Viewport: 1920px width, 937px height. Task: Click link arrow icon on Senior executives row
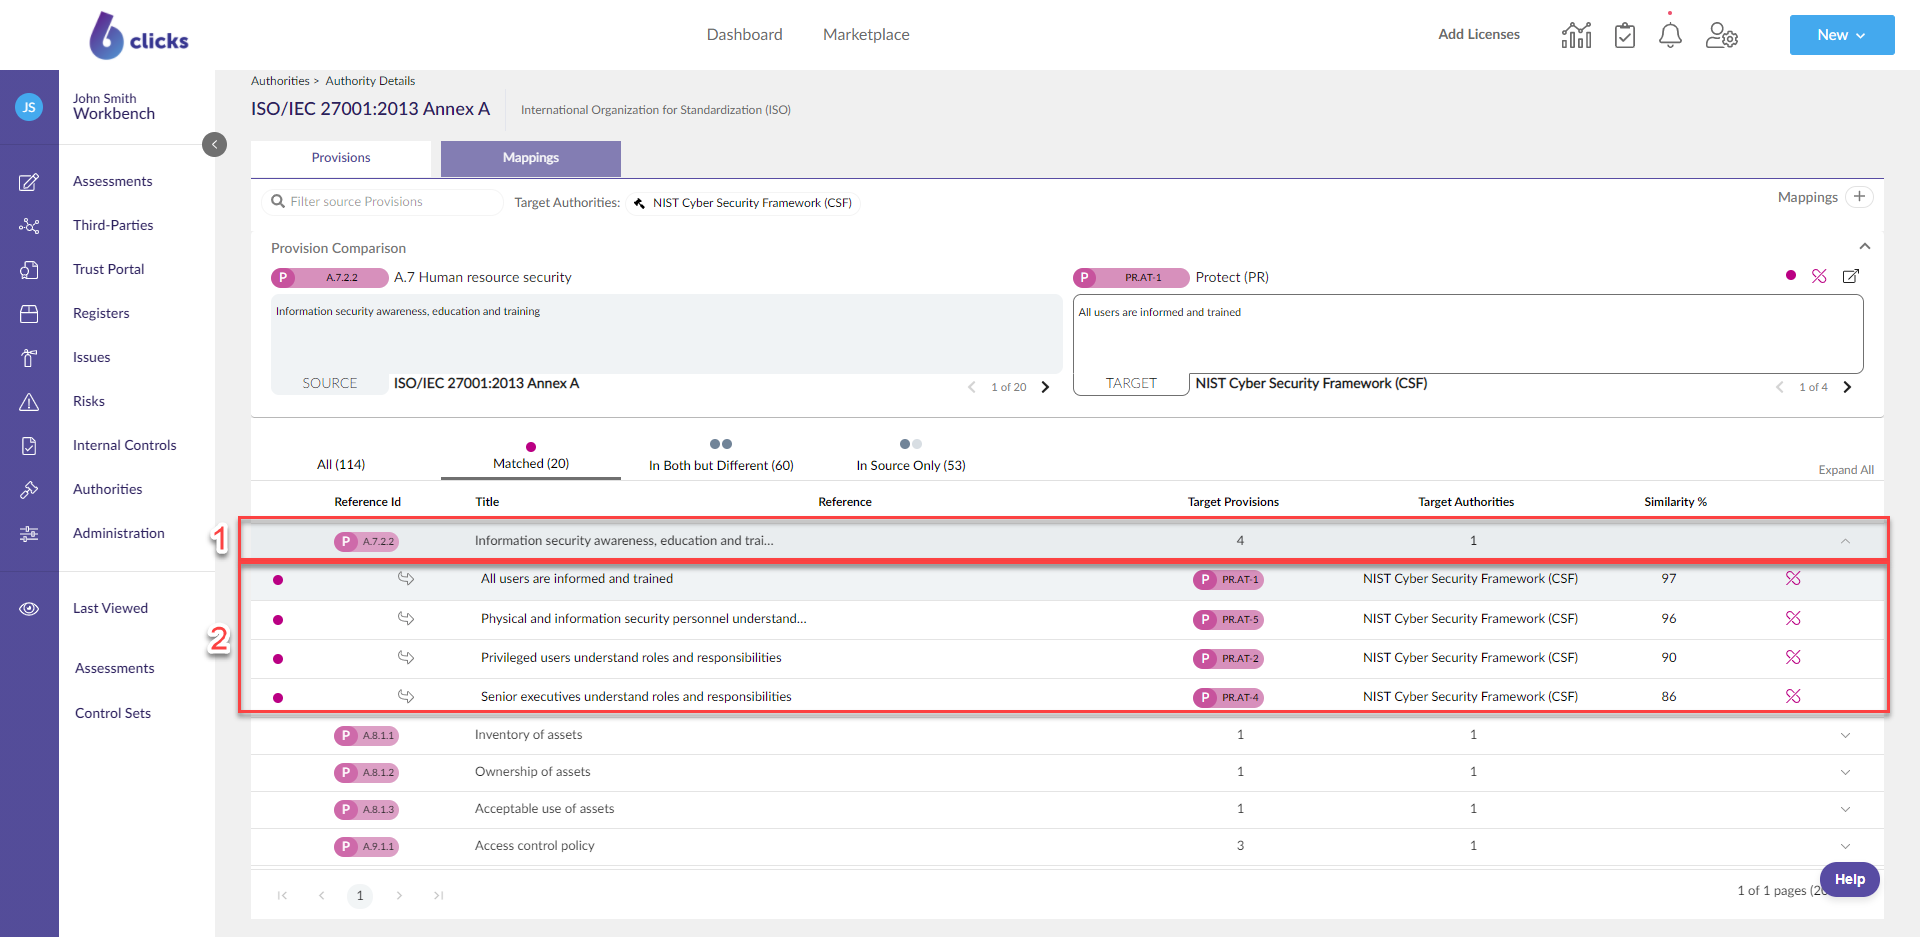coord(406,696)
